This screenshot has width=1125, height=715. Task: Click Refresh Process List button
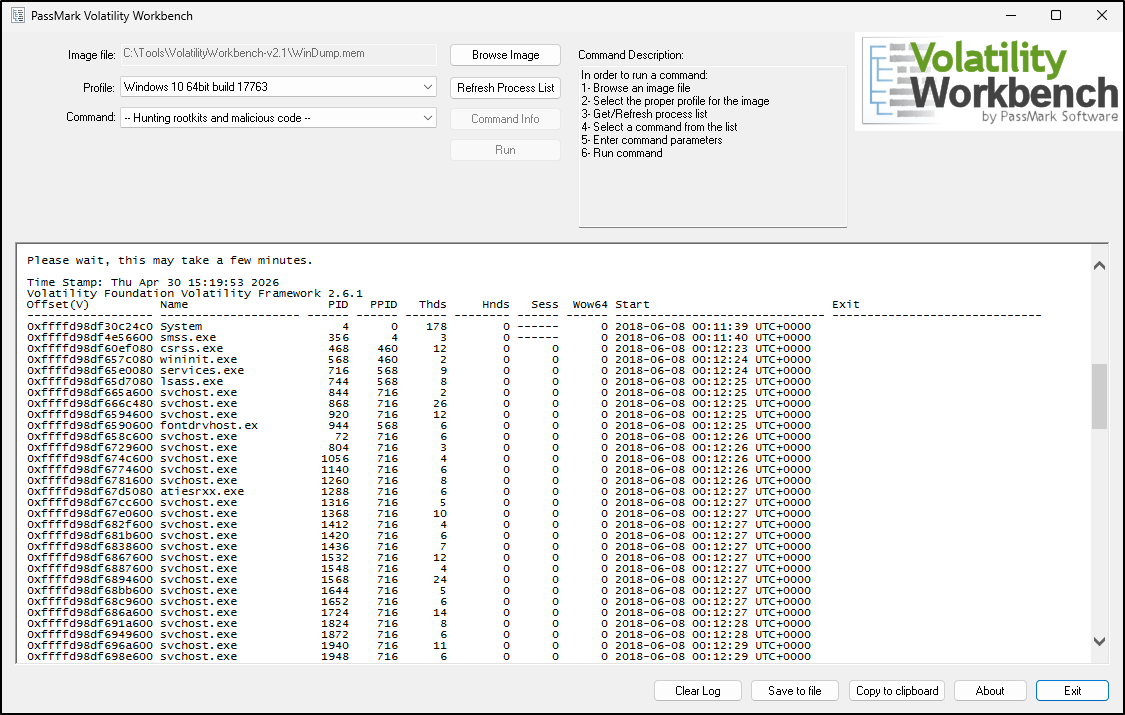pos(505,87)
